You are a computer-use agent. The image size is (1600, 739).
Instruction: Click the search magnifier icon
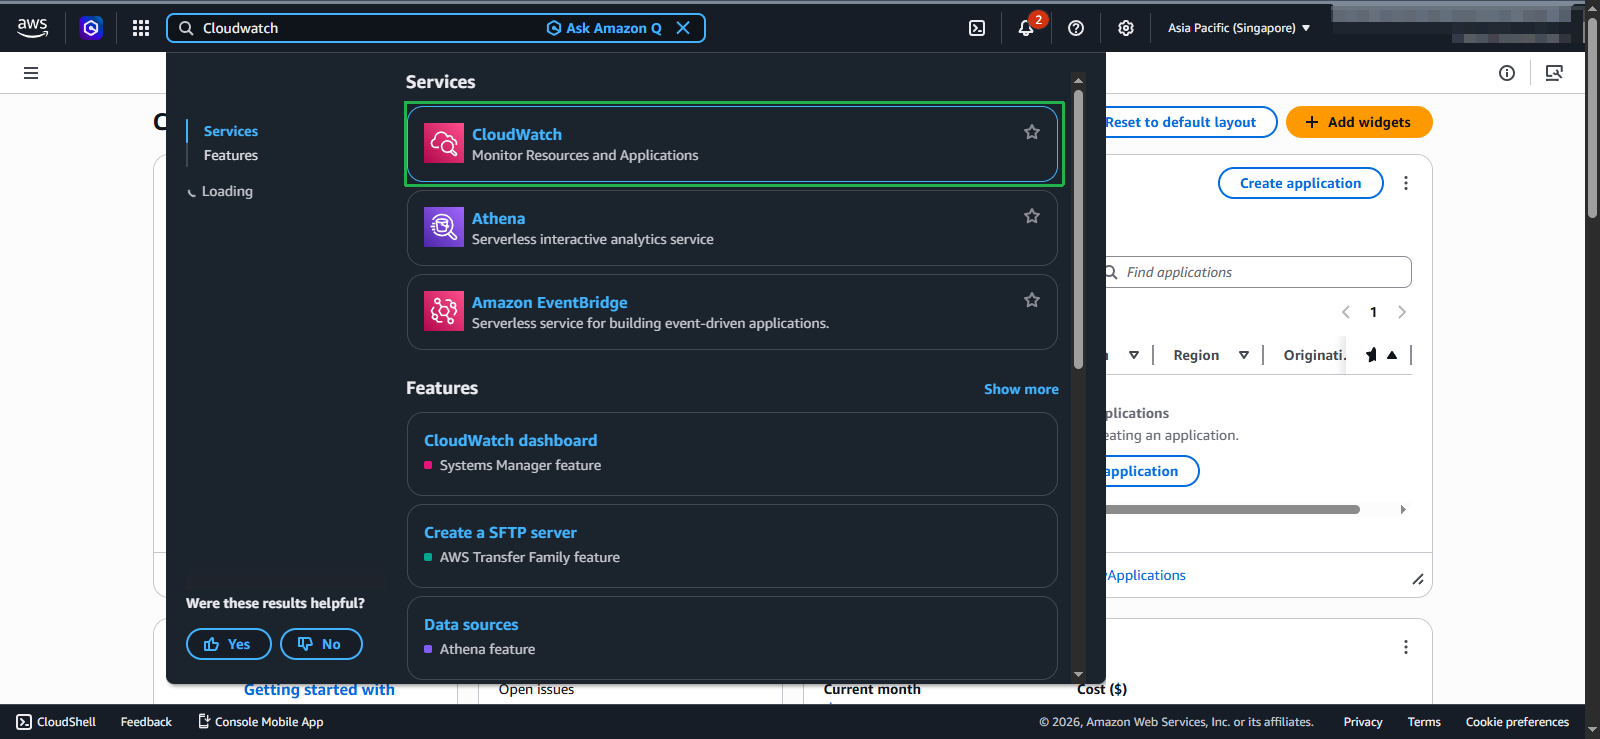click(x=186, y=28)
